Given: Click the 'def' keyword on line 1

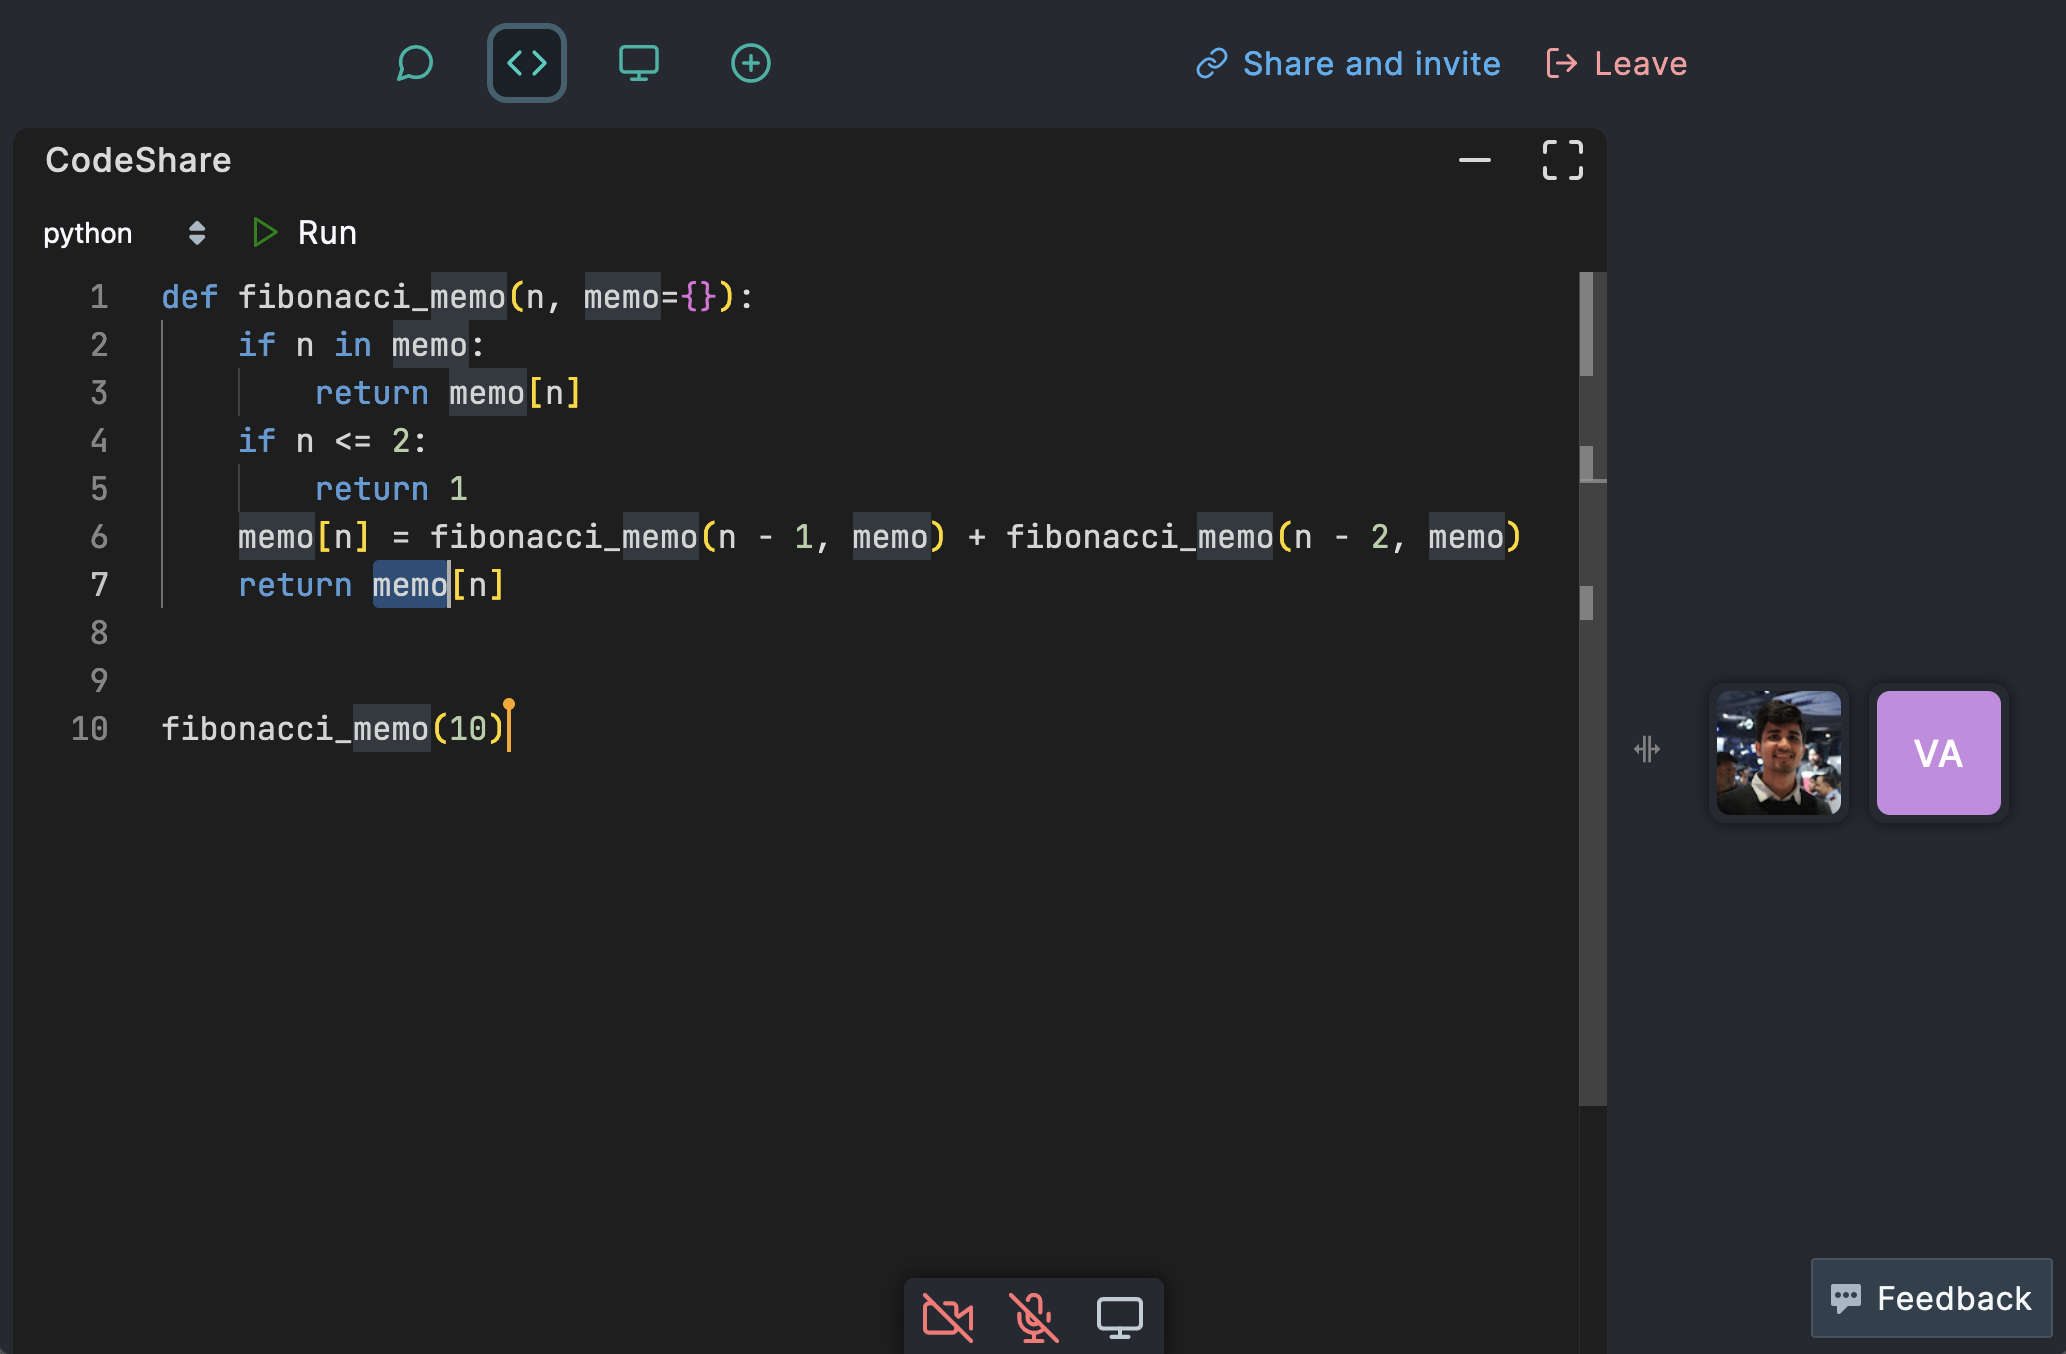Looking at the screenshot, I should pos(190,297).
